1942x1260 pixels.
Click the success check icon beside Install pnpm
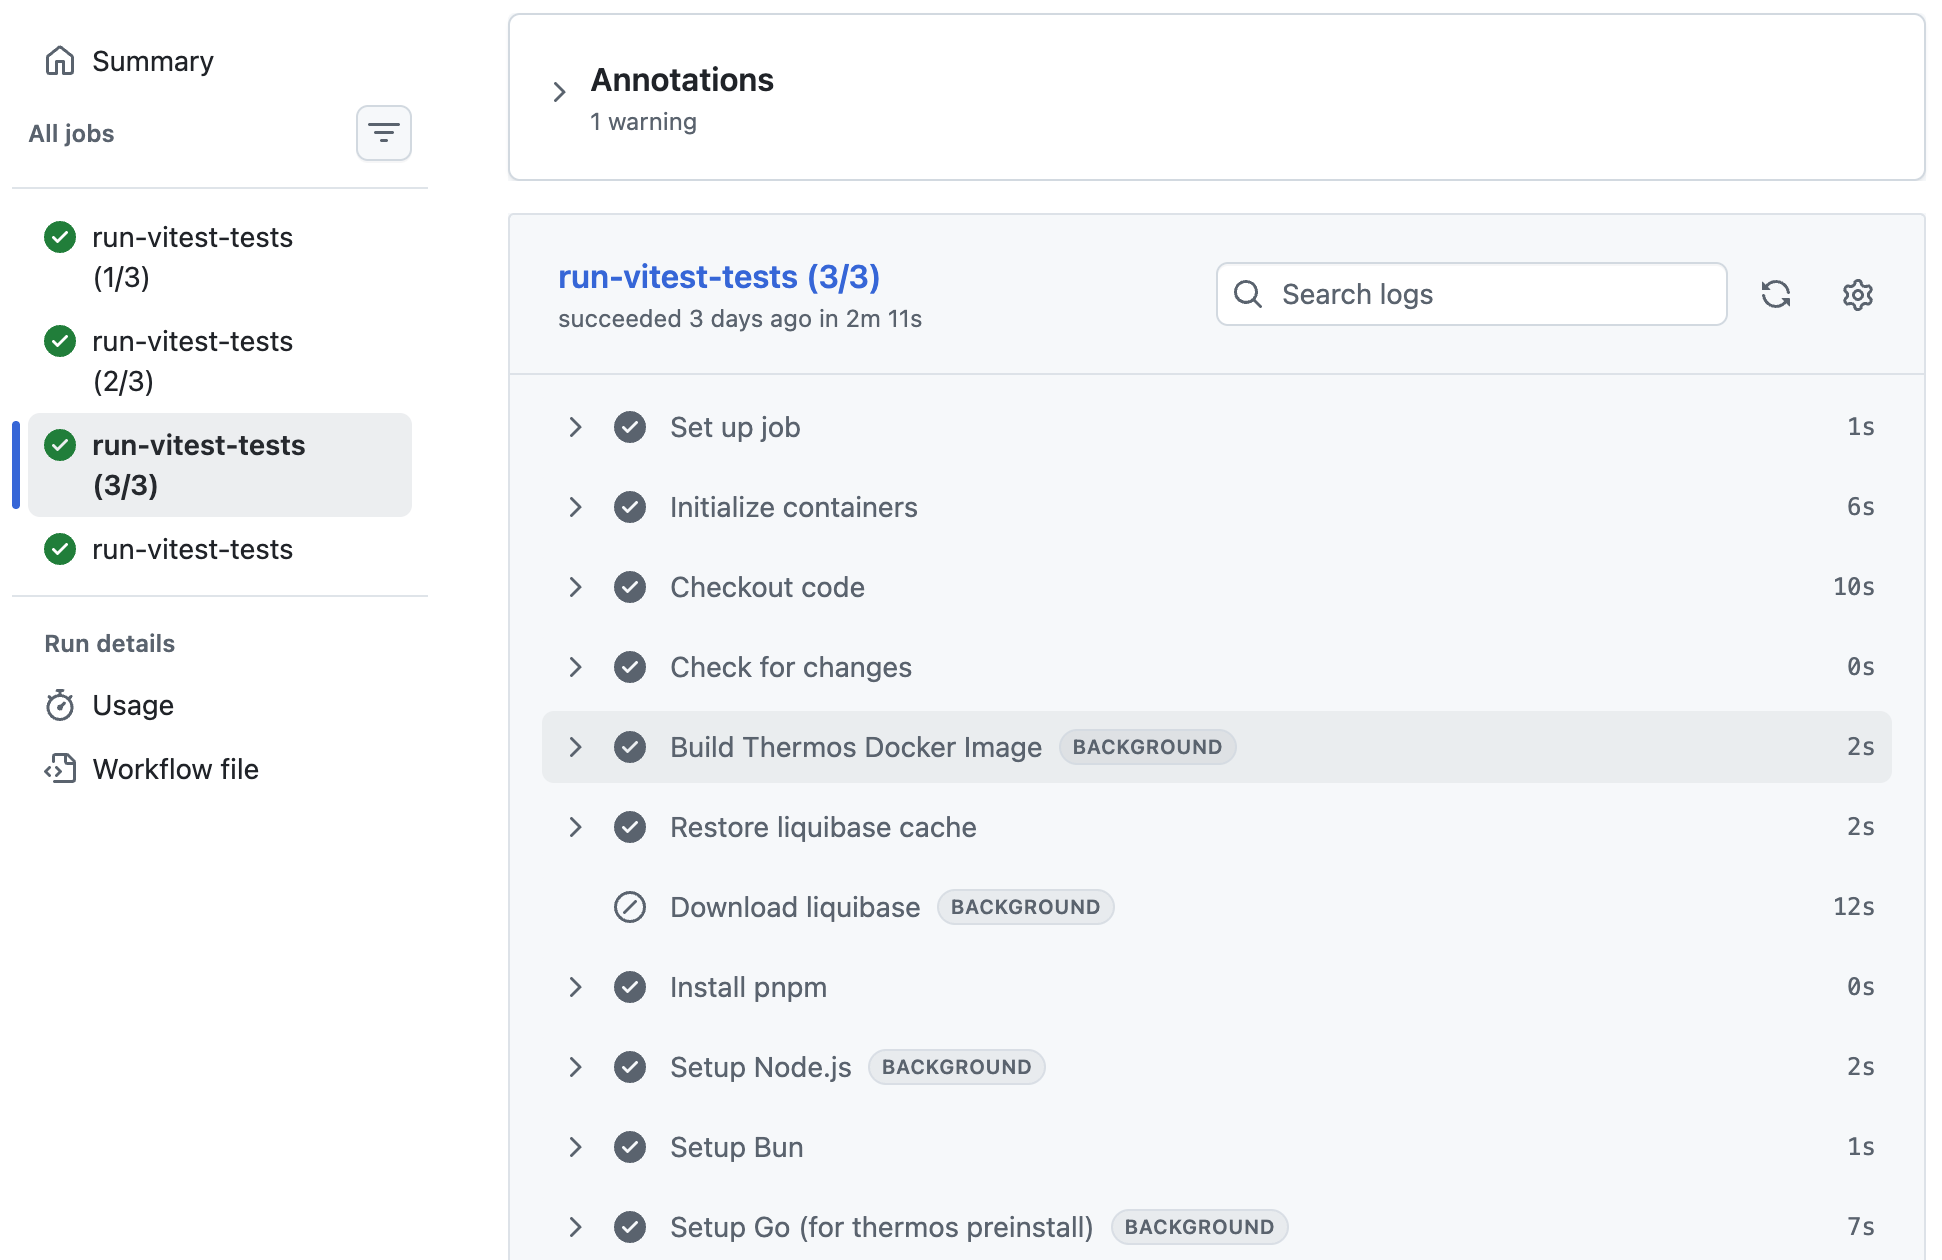(x=630, y=987)
